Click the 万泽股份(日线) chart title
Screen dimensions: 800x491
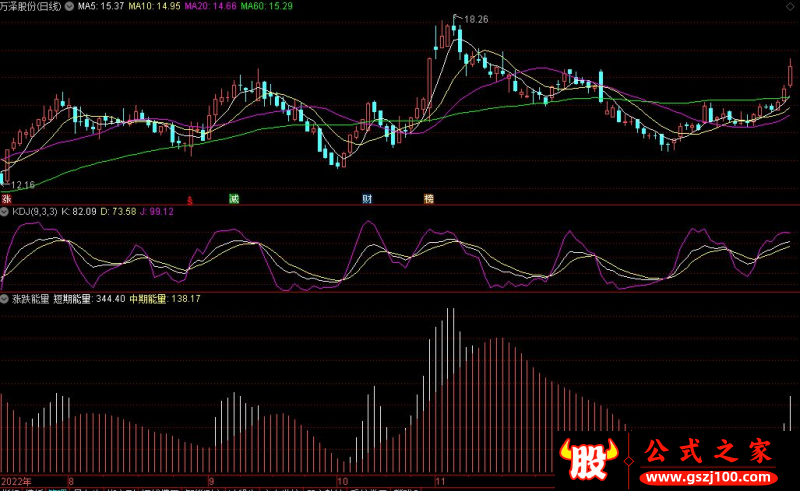click(x=33, y=7)
